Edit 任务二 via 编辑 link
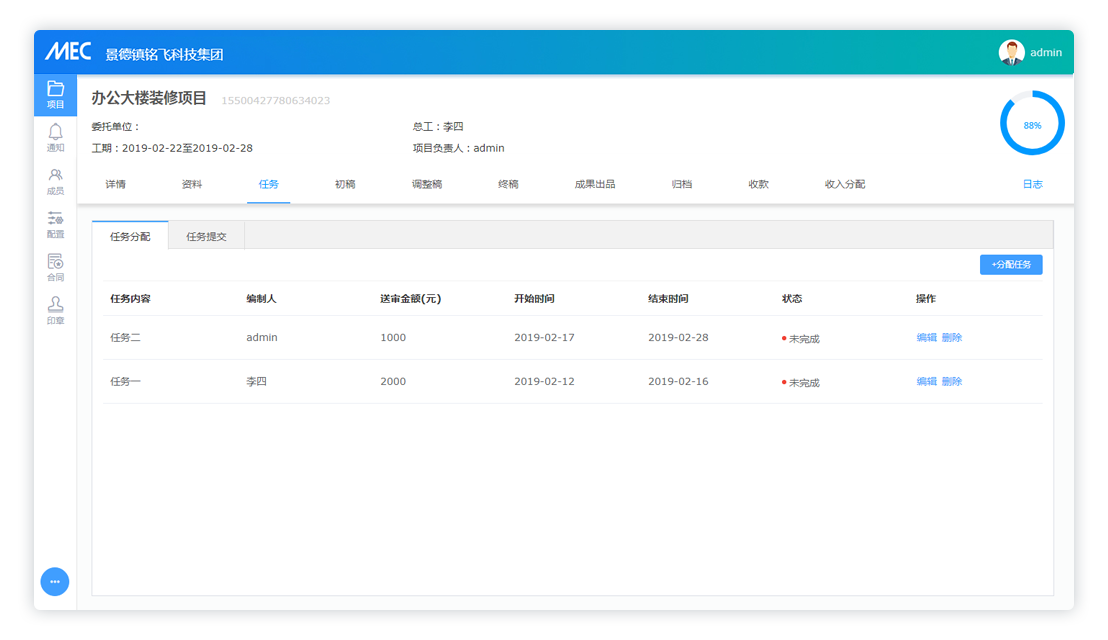 pyautogui.click(x=926, y=338)
